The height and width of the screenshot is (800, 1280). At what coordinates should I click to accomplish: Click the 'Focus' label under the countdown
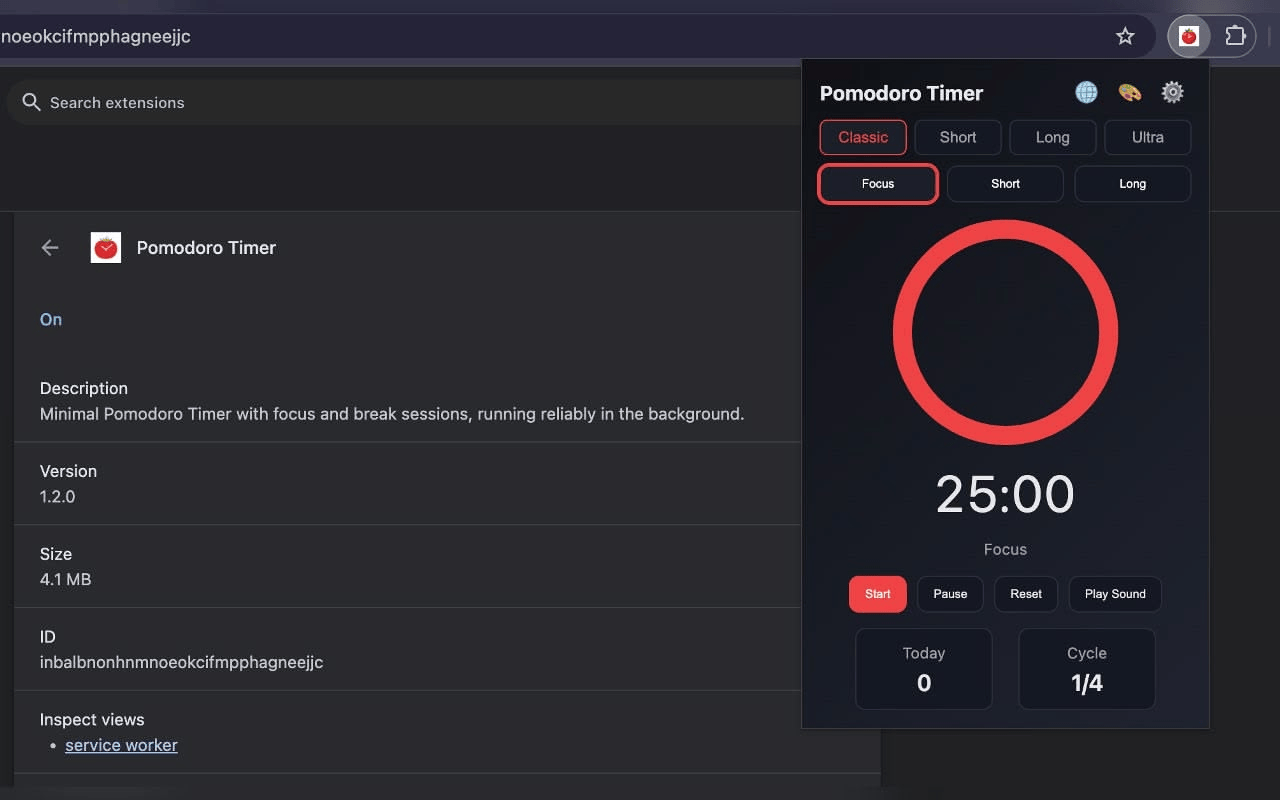pos(1005,549)
